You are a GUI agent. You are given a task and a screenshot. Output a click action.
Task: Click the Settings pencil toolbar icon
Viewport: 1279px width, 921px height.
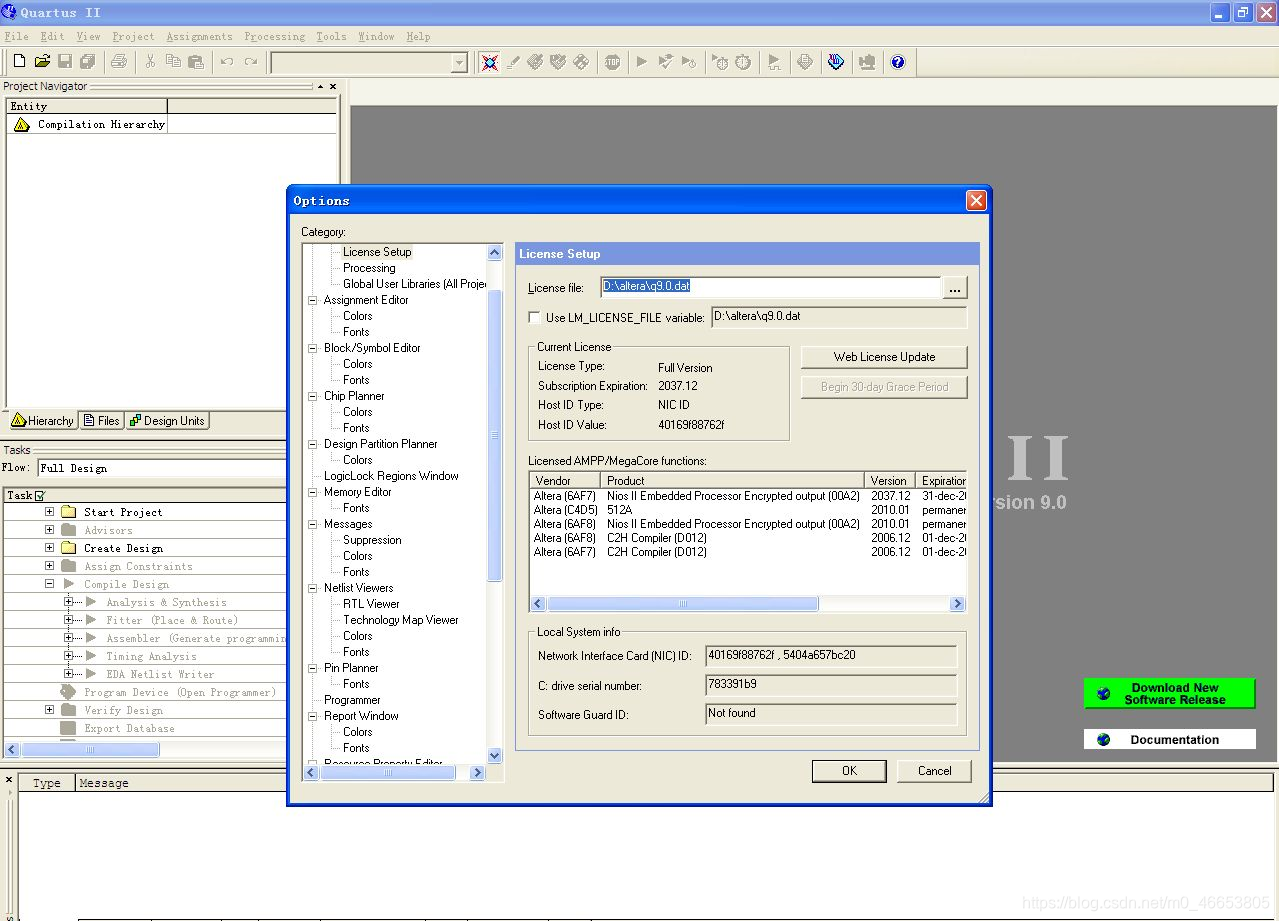tap(513, 62)
